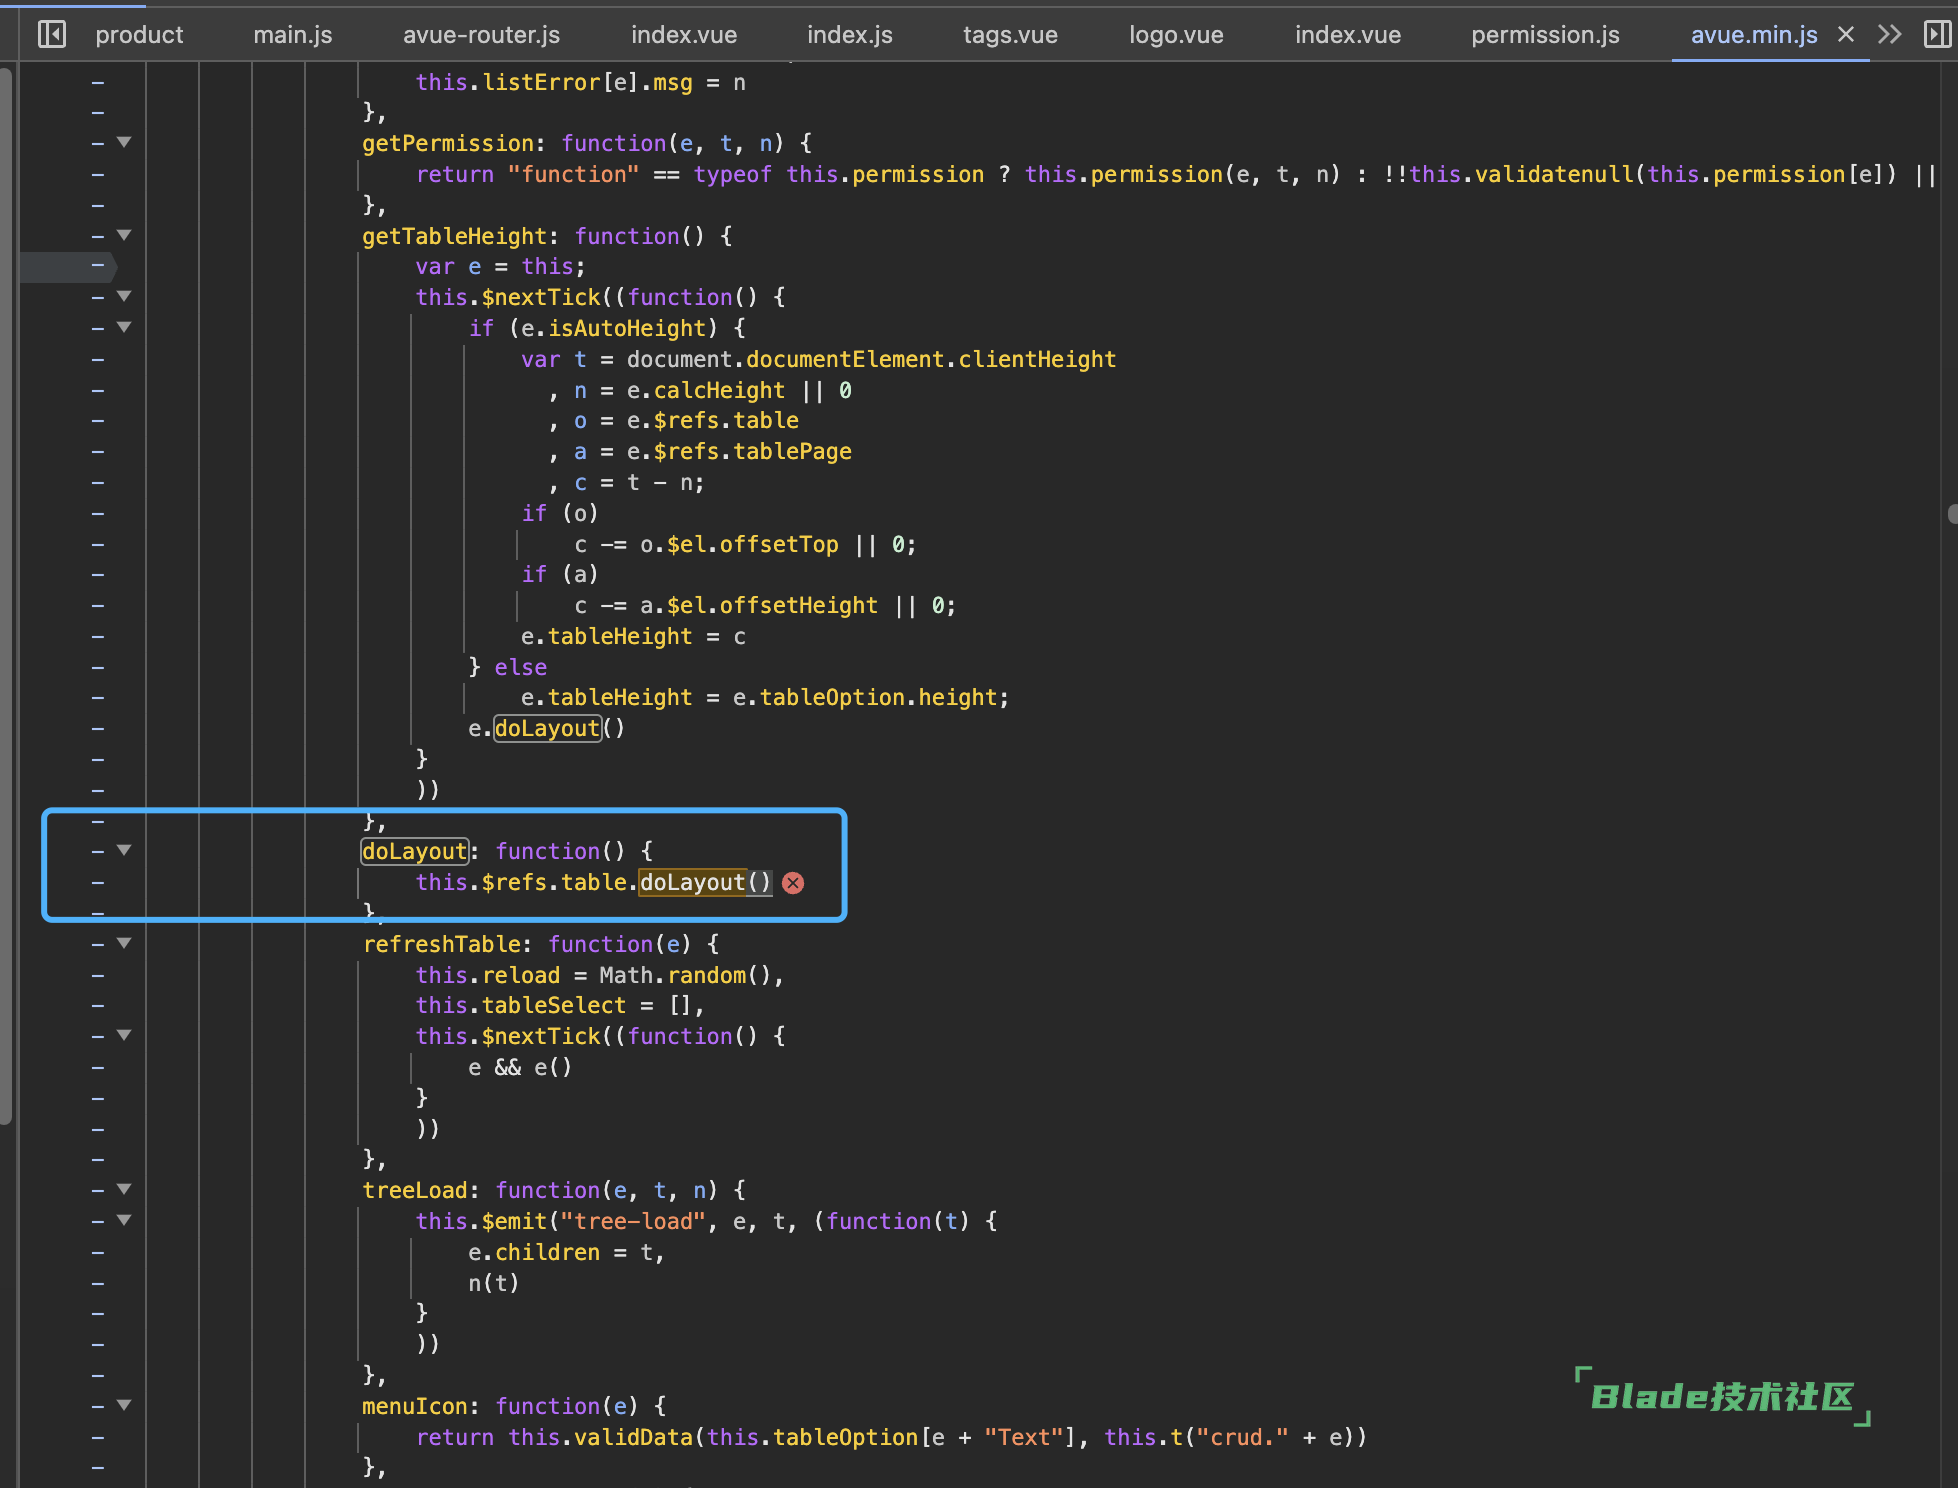Toggle the left navigator sidebar icon
This screenshot has width=1958, height=1488.
pos(51,35)
